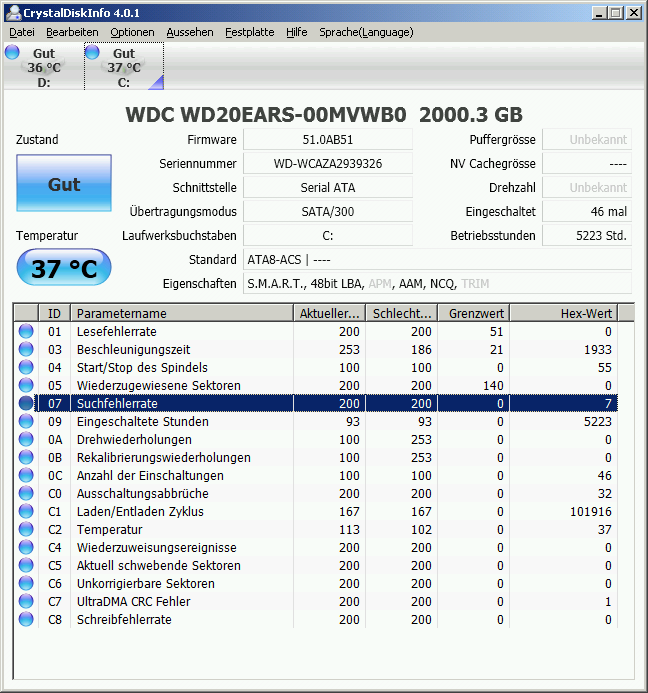Click status orb of Schreibfehlerrate row
The height and width of the screenshot is (693, 648).
pyautogui.click(x=26, y=620)
